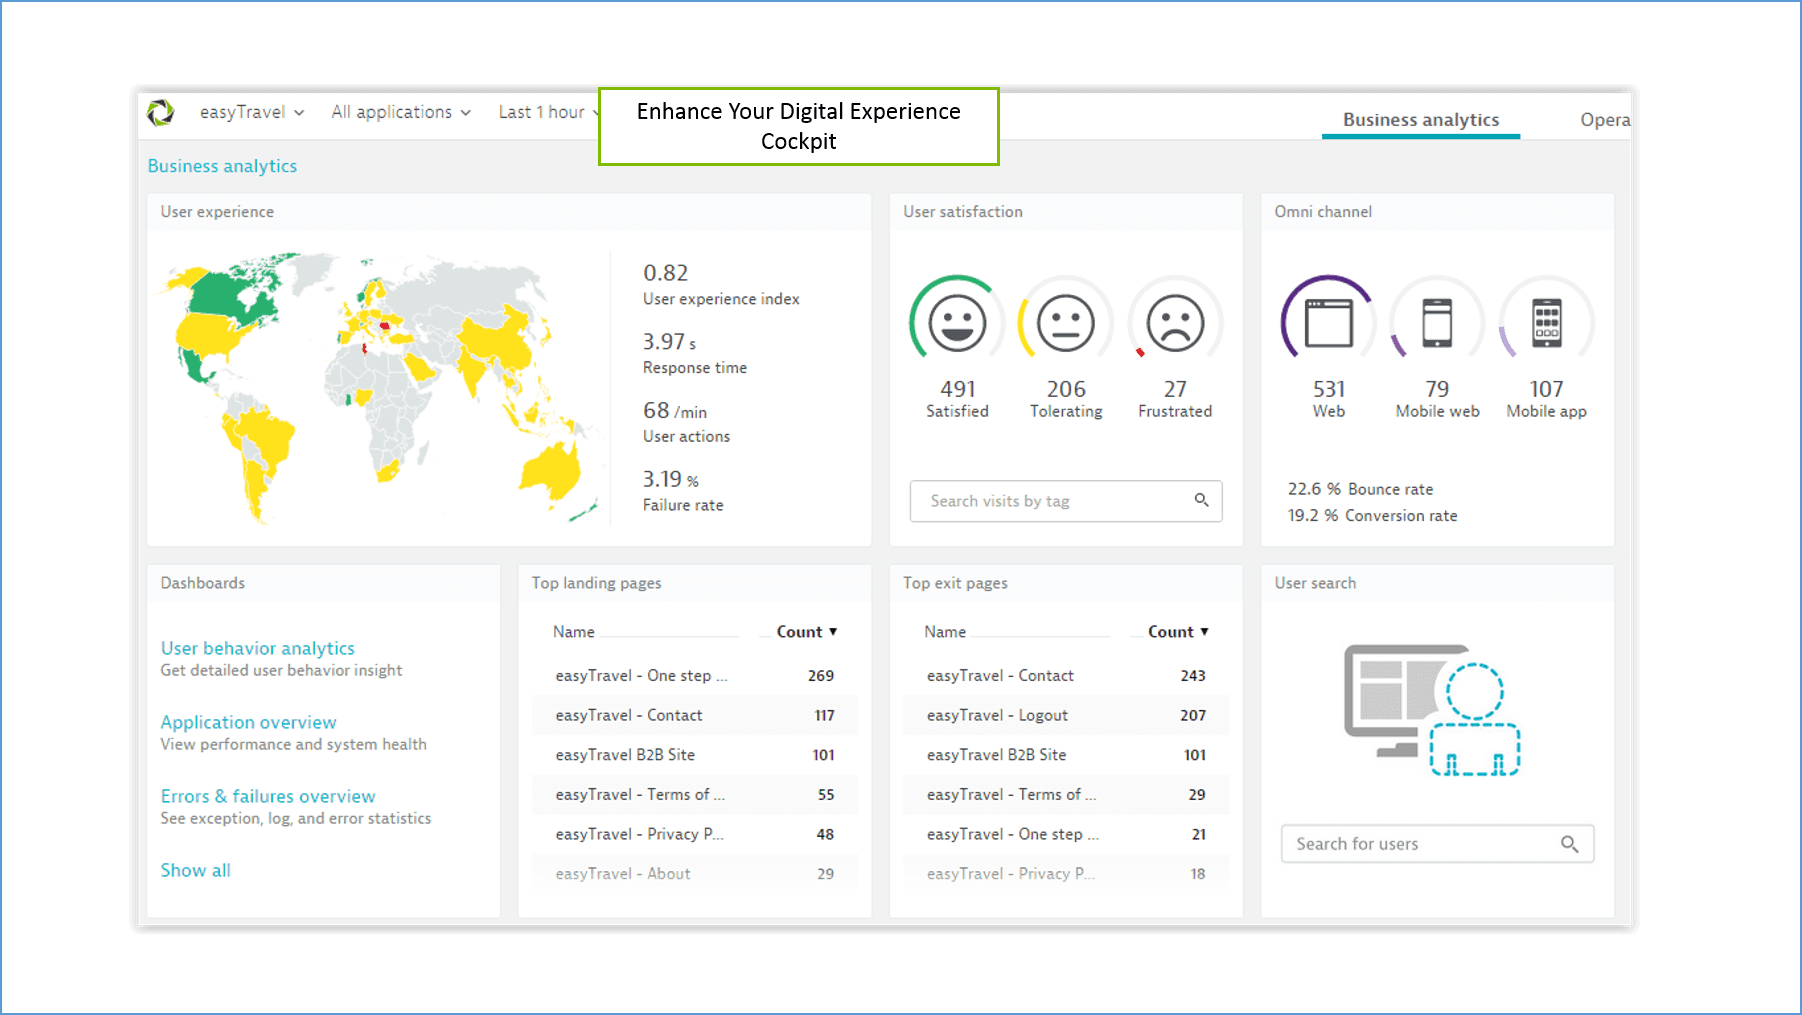Click the 19.2 % Conversion rate text

point(1372,516)
